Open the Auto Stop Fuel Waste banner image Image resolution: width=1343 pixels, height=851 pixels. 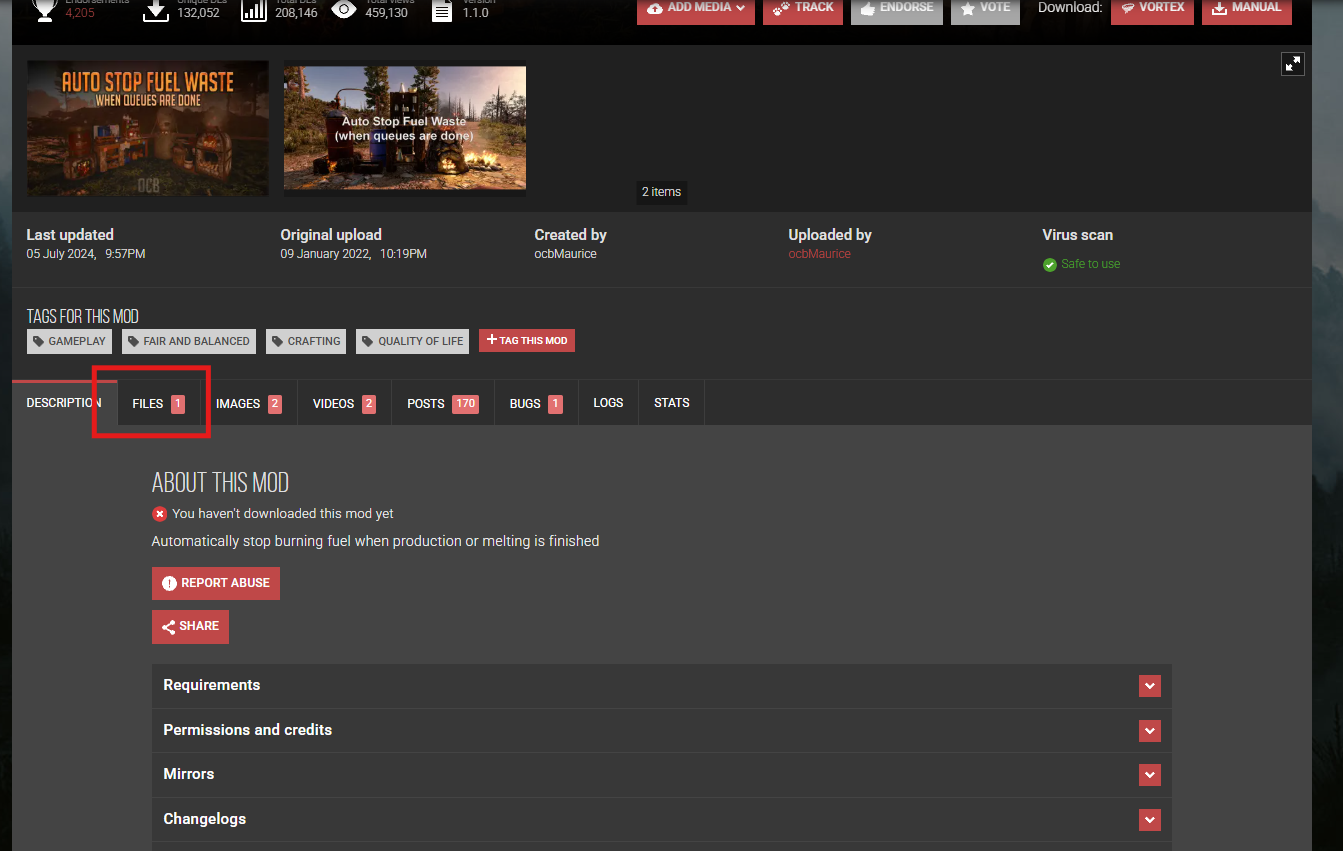click(148, 128)
